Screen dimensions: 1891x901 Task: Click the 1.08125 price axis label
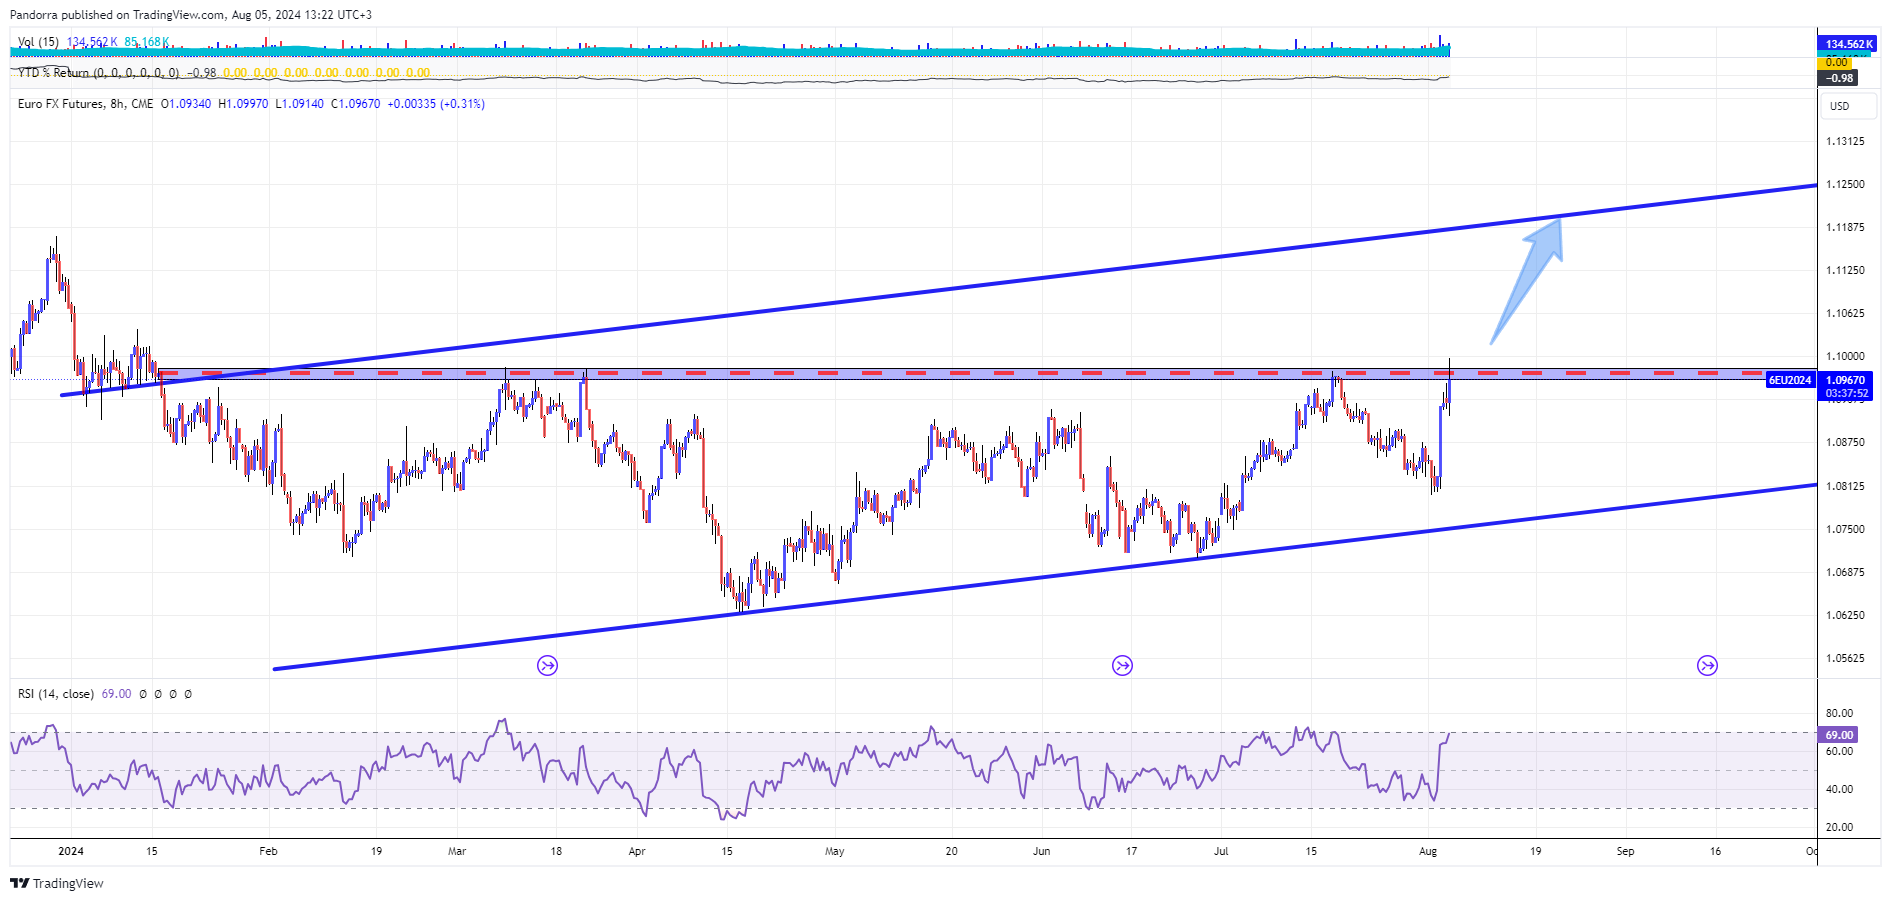coord(1845,486)
